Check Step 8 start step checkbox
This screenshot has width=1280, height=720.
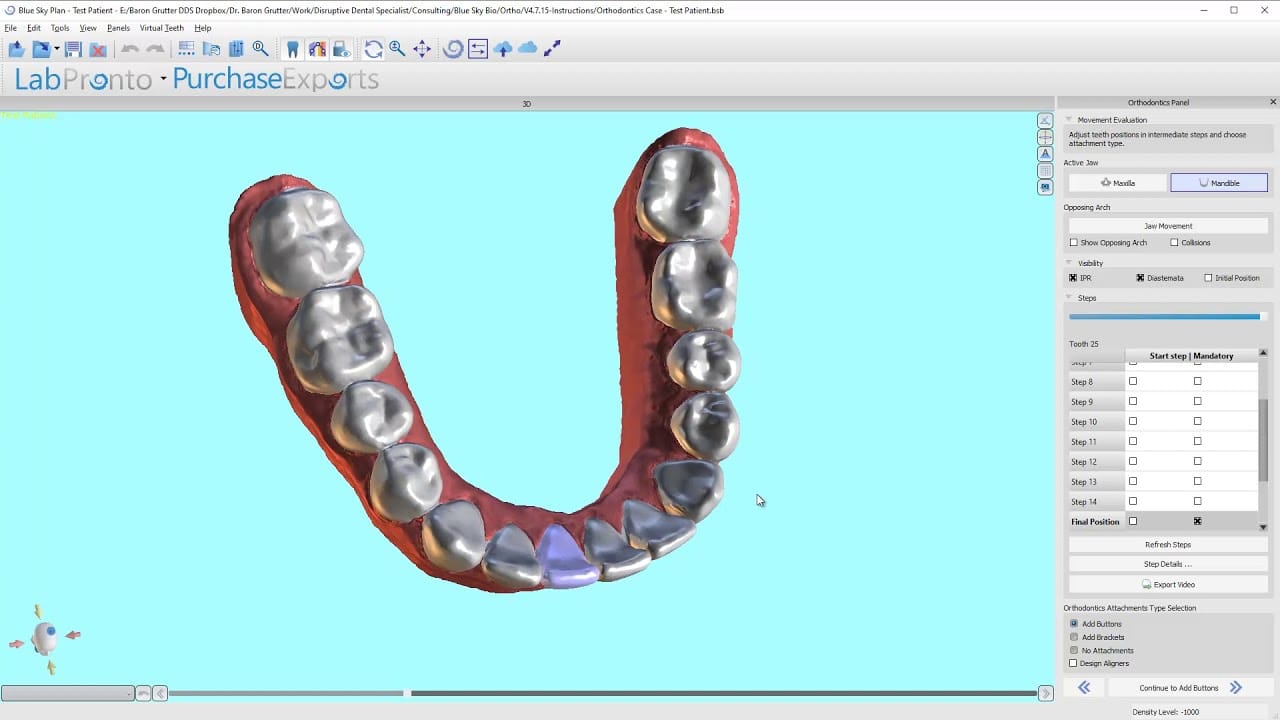pyautogui.click(x=1133, y=381)
